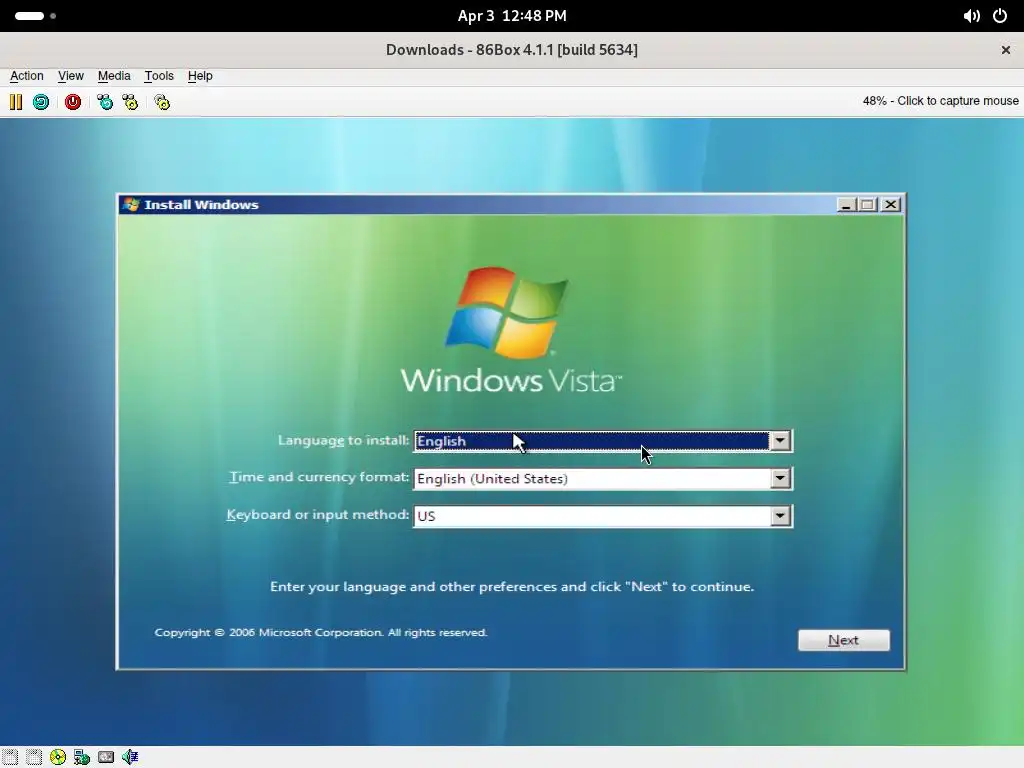Click the 'Keyboard or input method:' label
Screen dimensions: 1024x768
coord(317,515)
